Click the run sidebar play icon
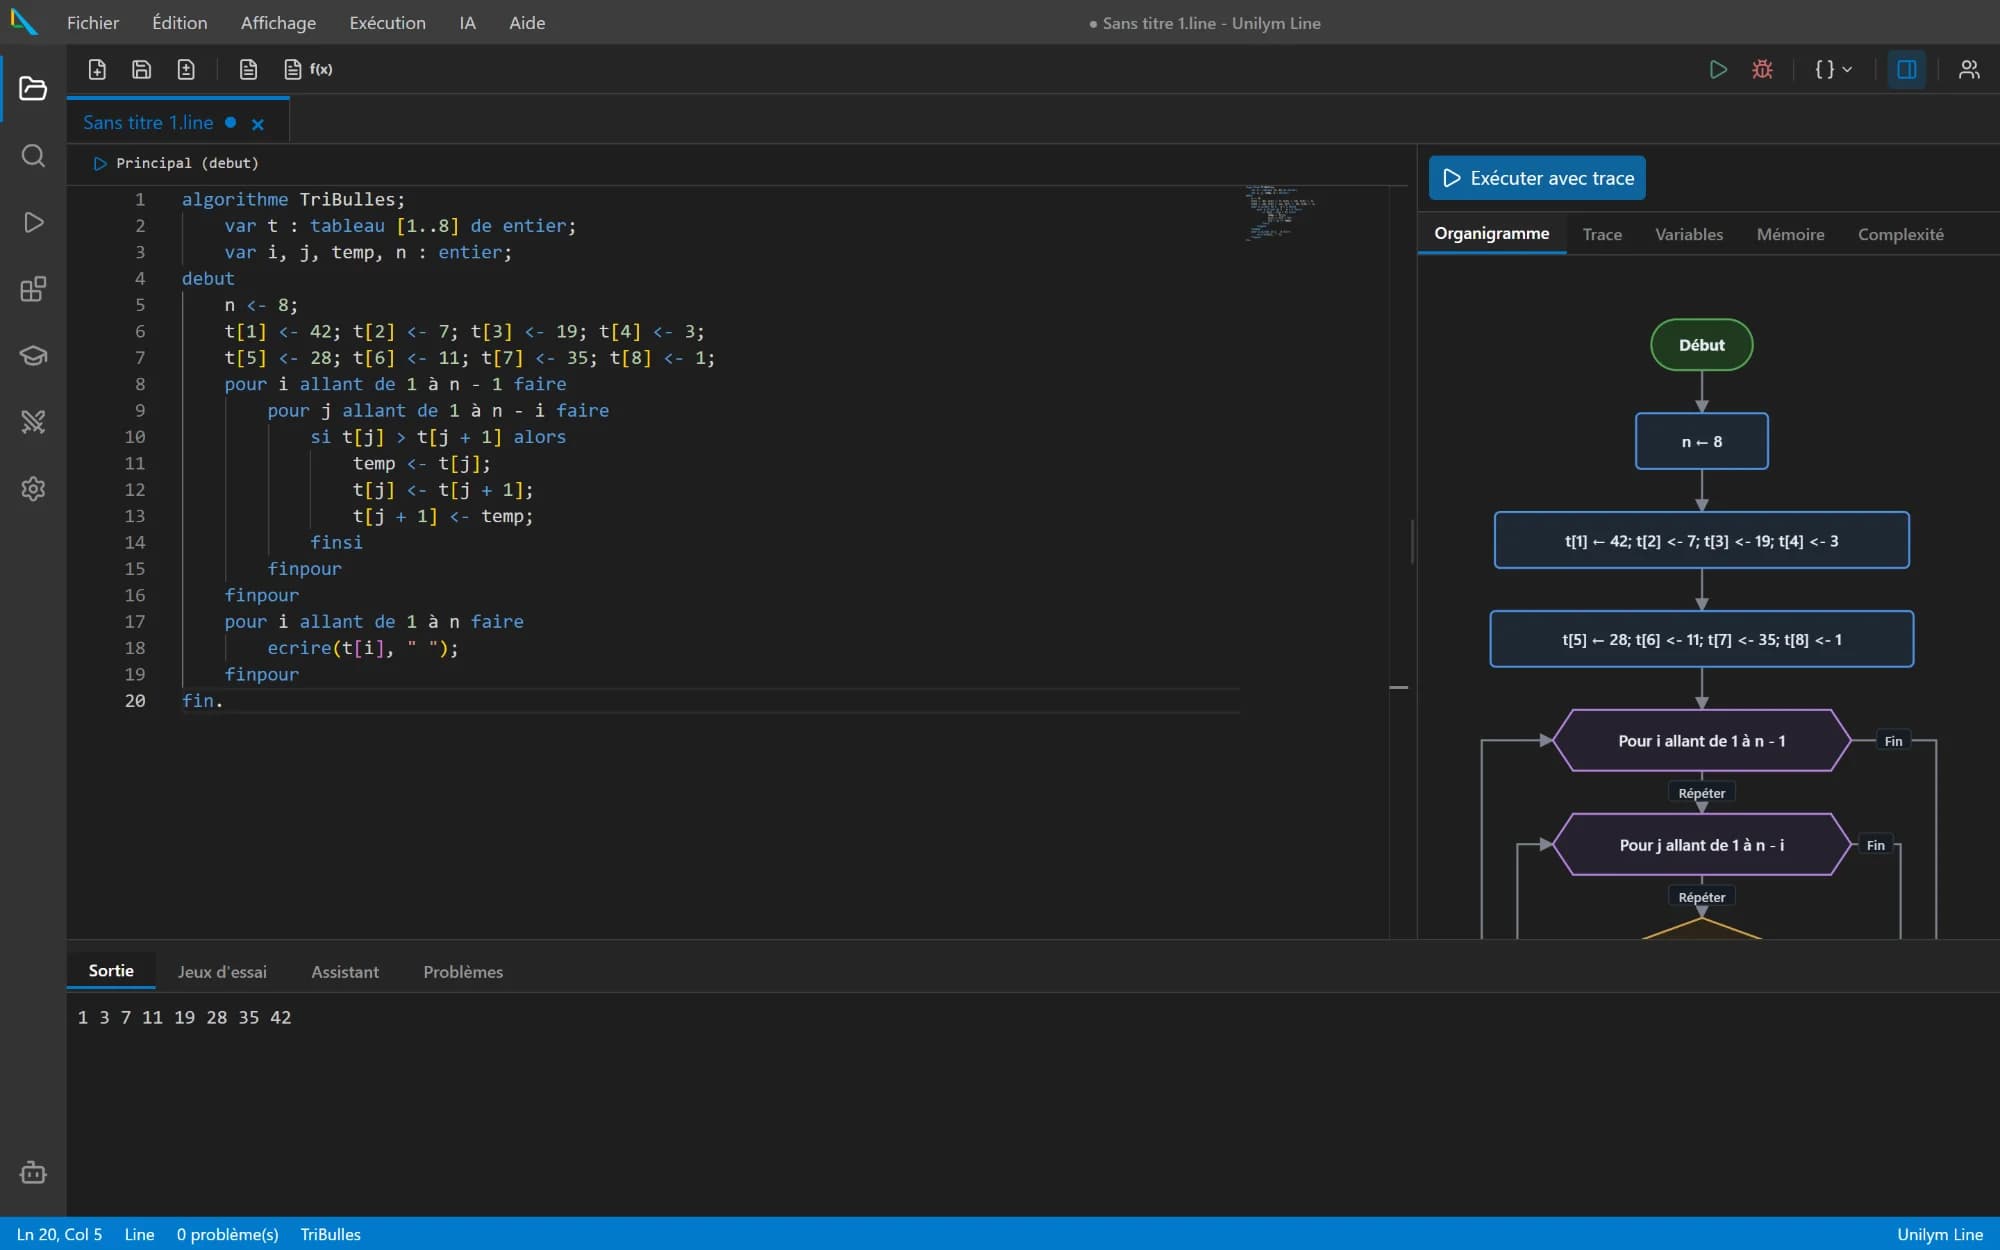This screenshot has height=1250, width=2000. tap(33, 222)
